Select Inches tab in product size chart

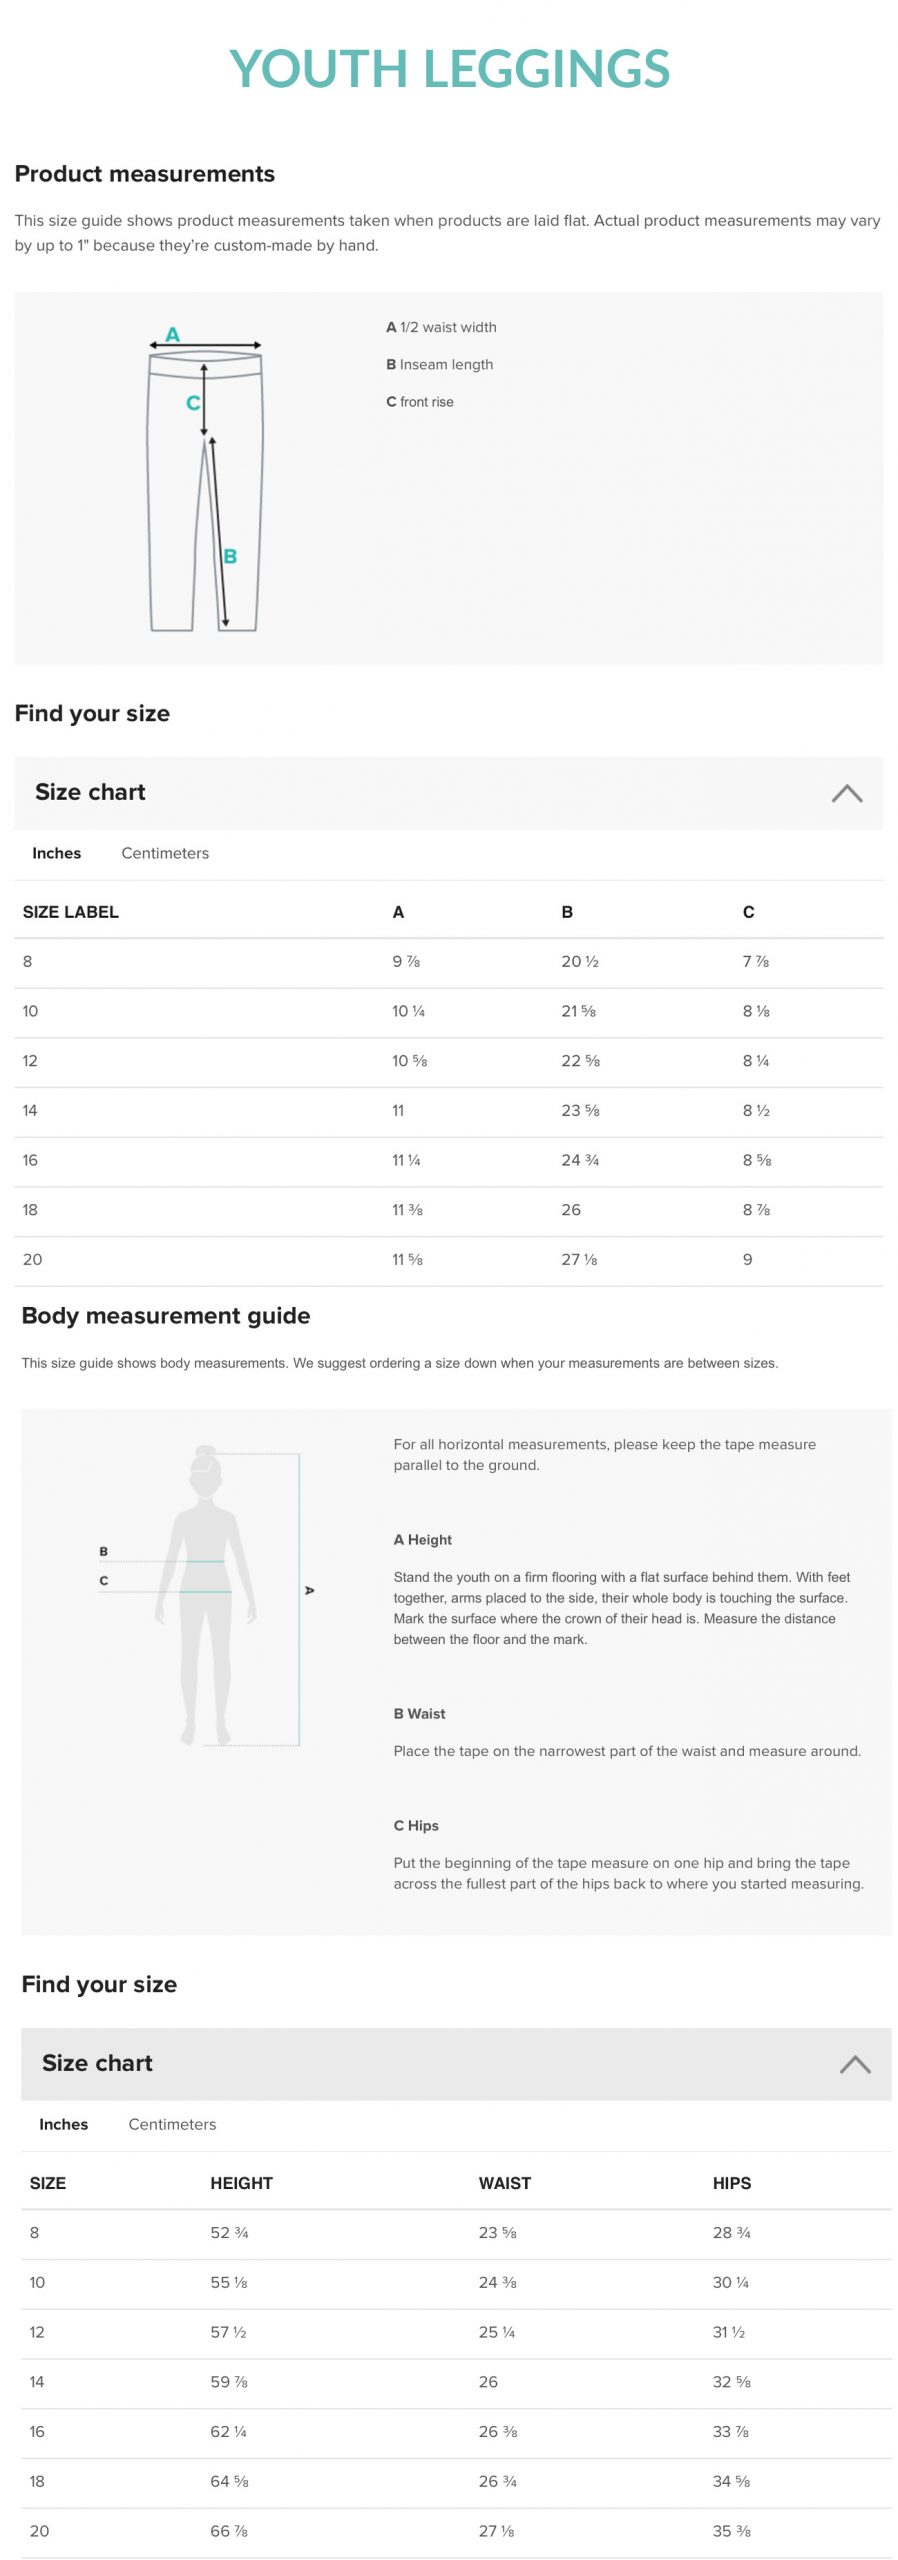point(56,853)
